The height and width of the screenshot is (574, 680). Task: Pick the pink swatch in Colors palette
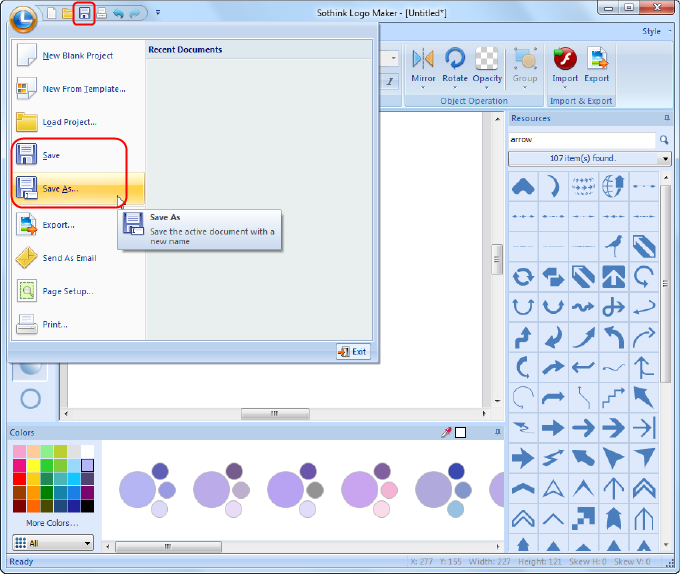(20, 452)
